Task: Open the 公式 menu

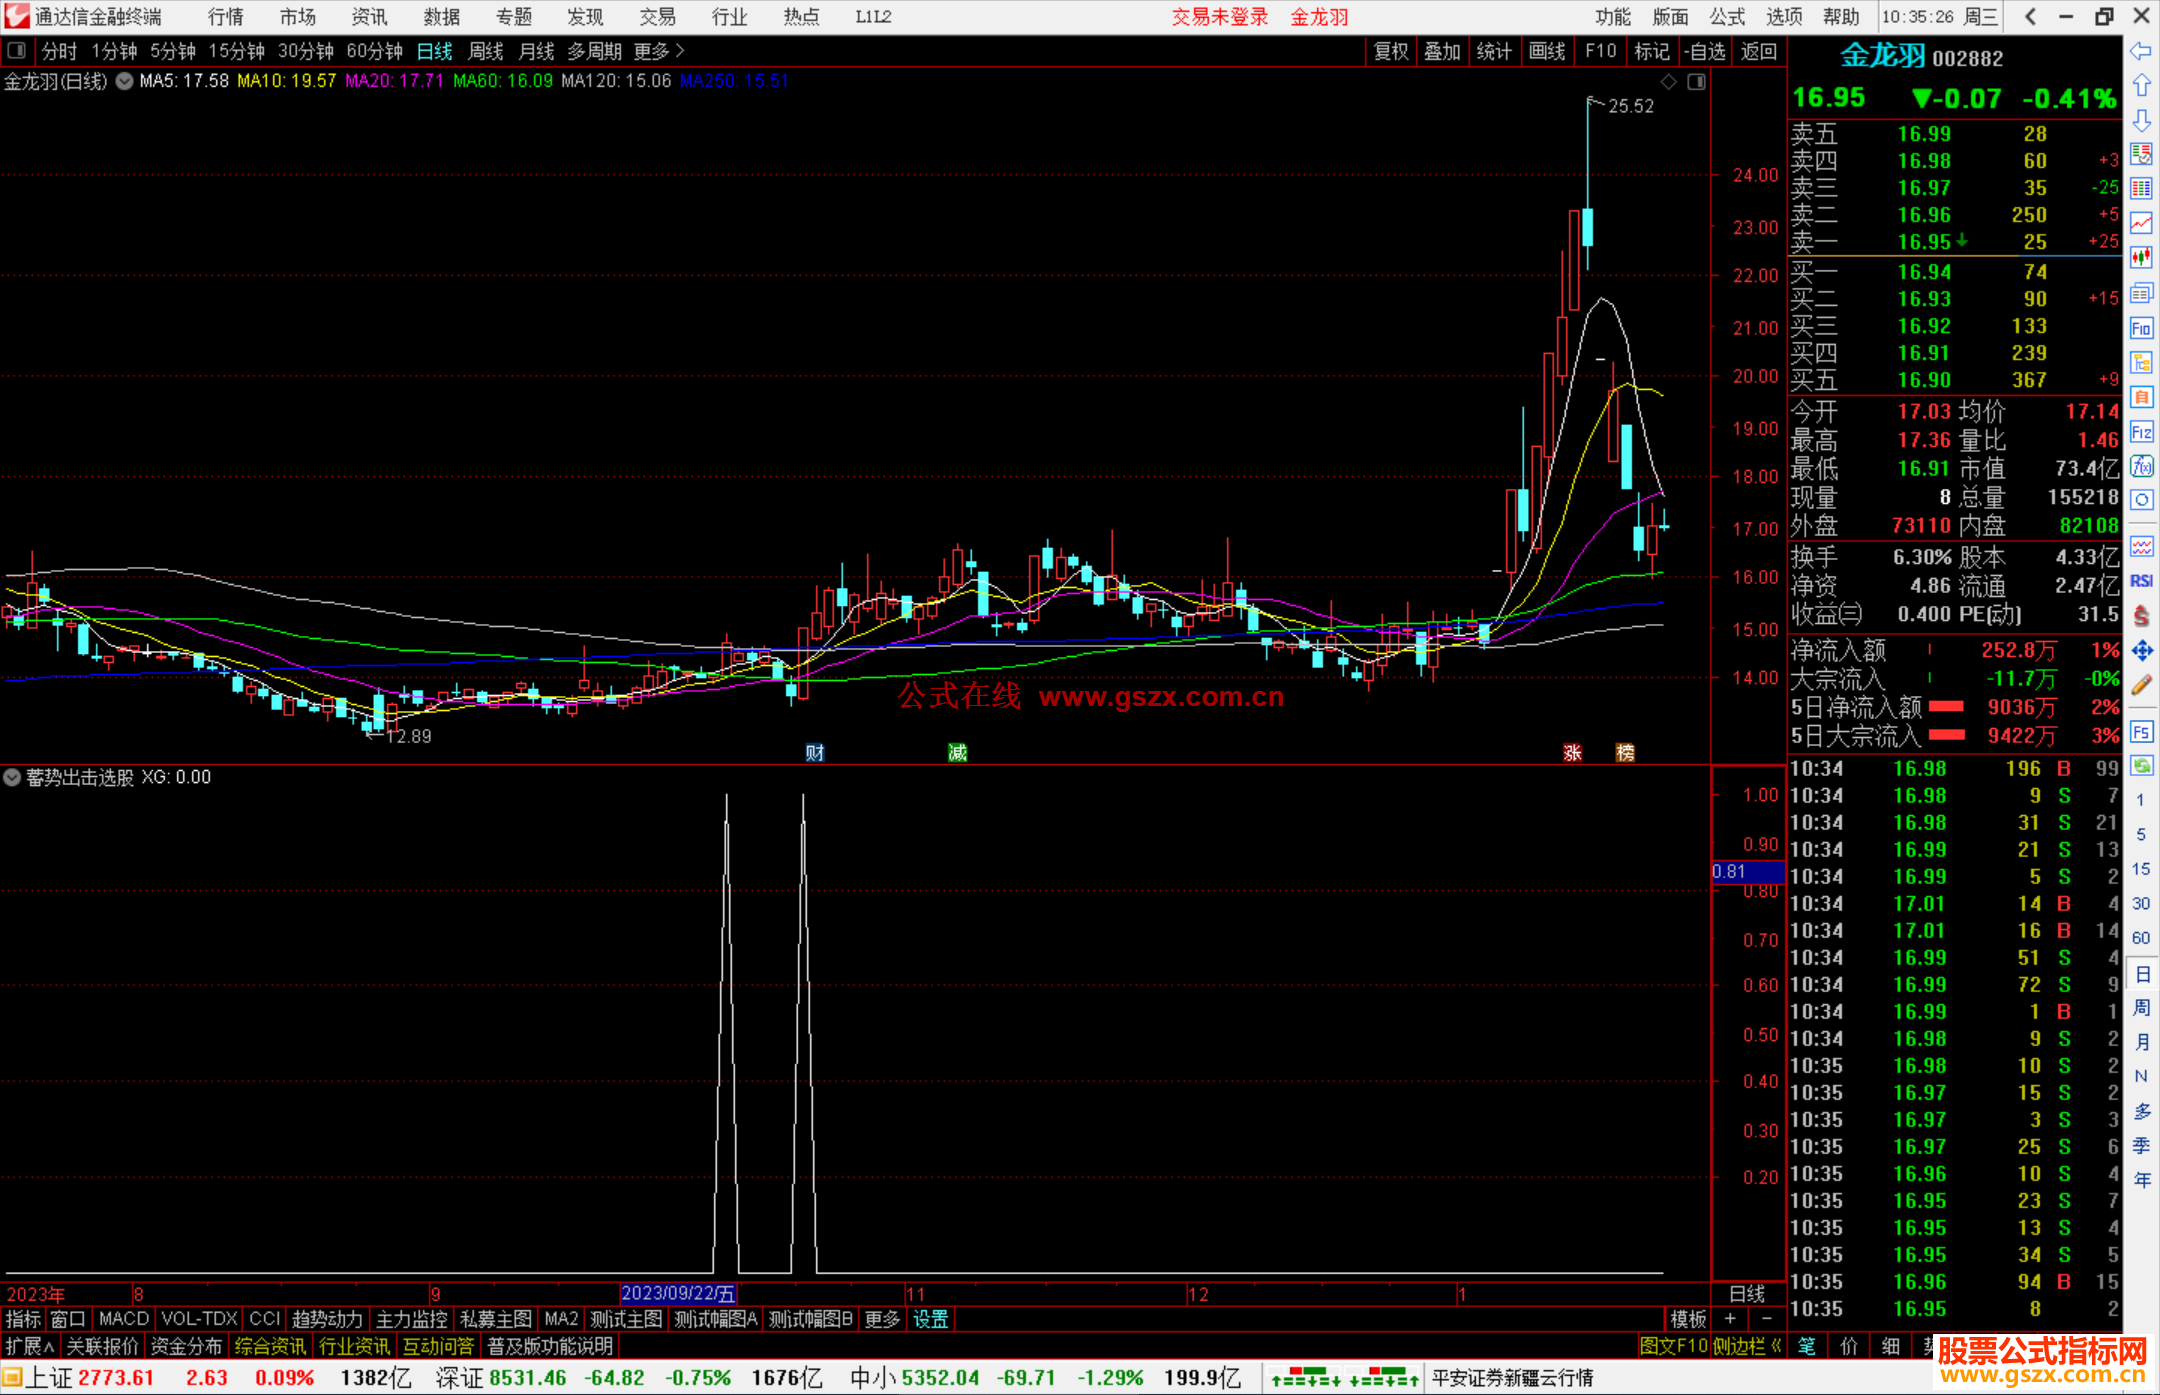Action: click(x=1727, y=17)
